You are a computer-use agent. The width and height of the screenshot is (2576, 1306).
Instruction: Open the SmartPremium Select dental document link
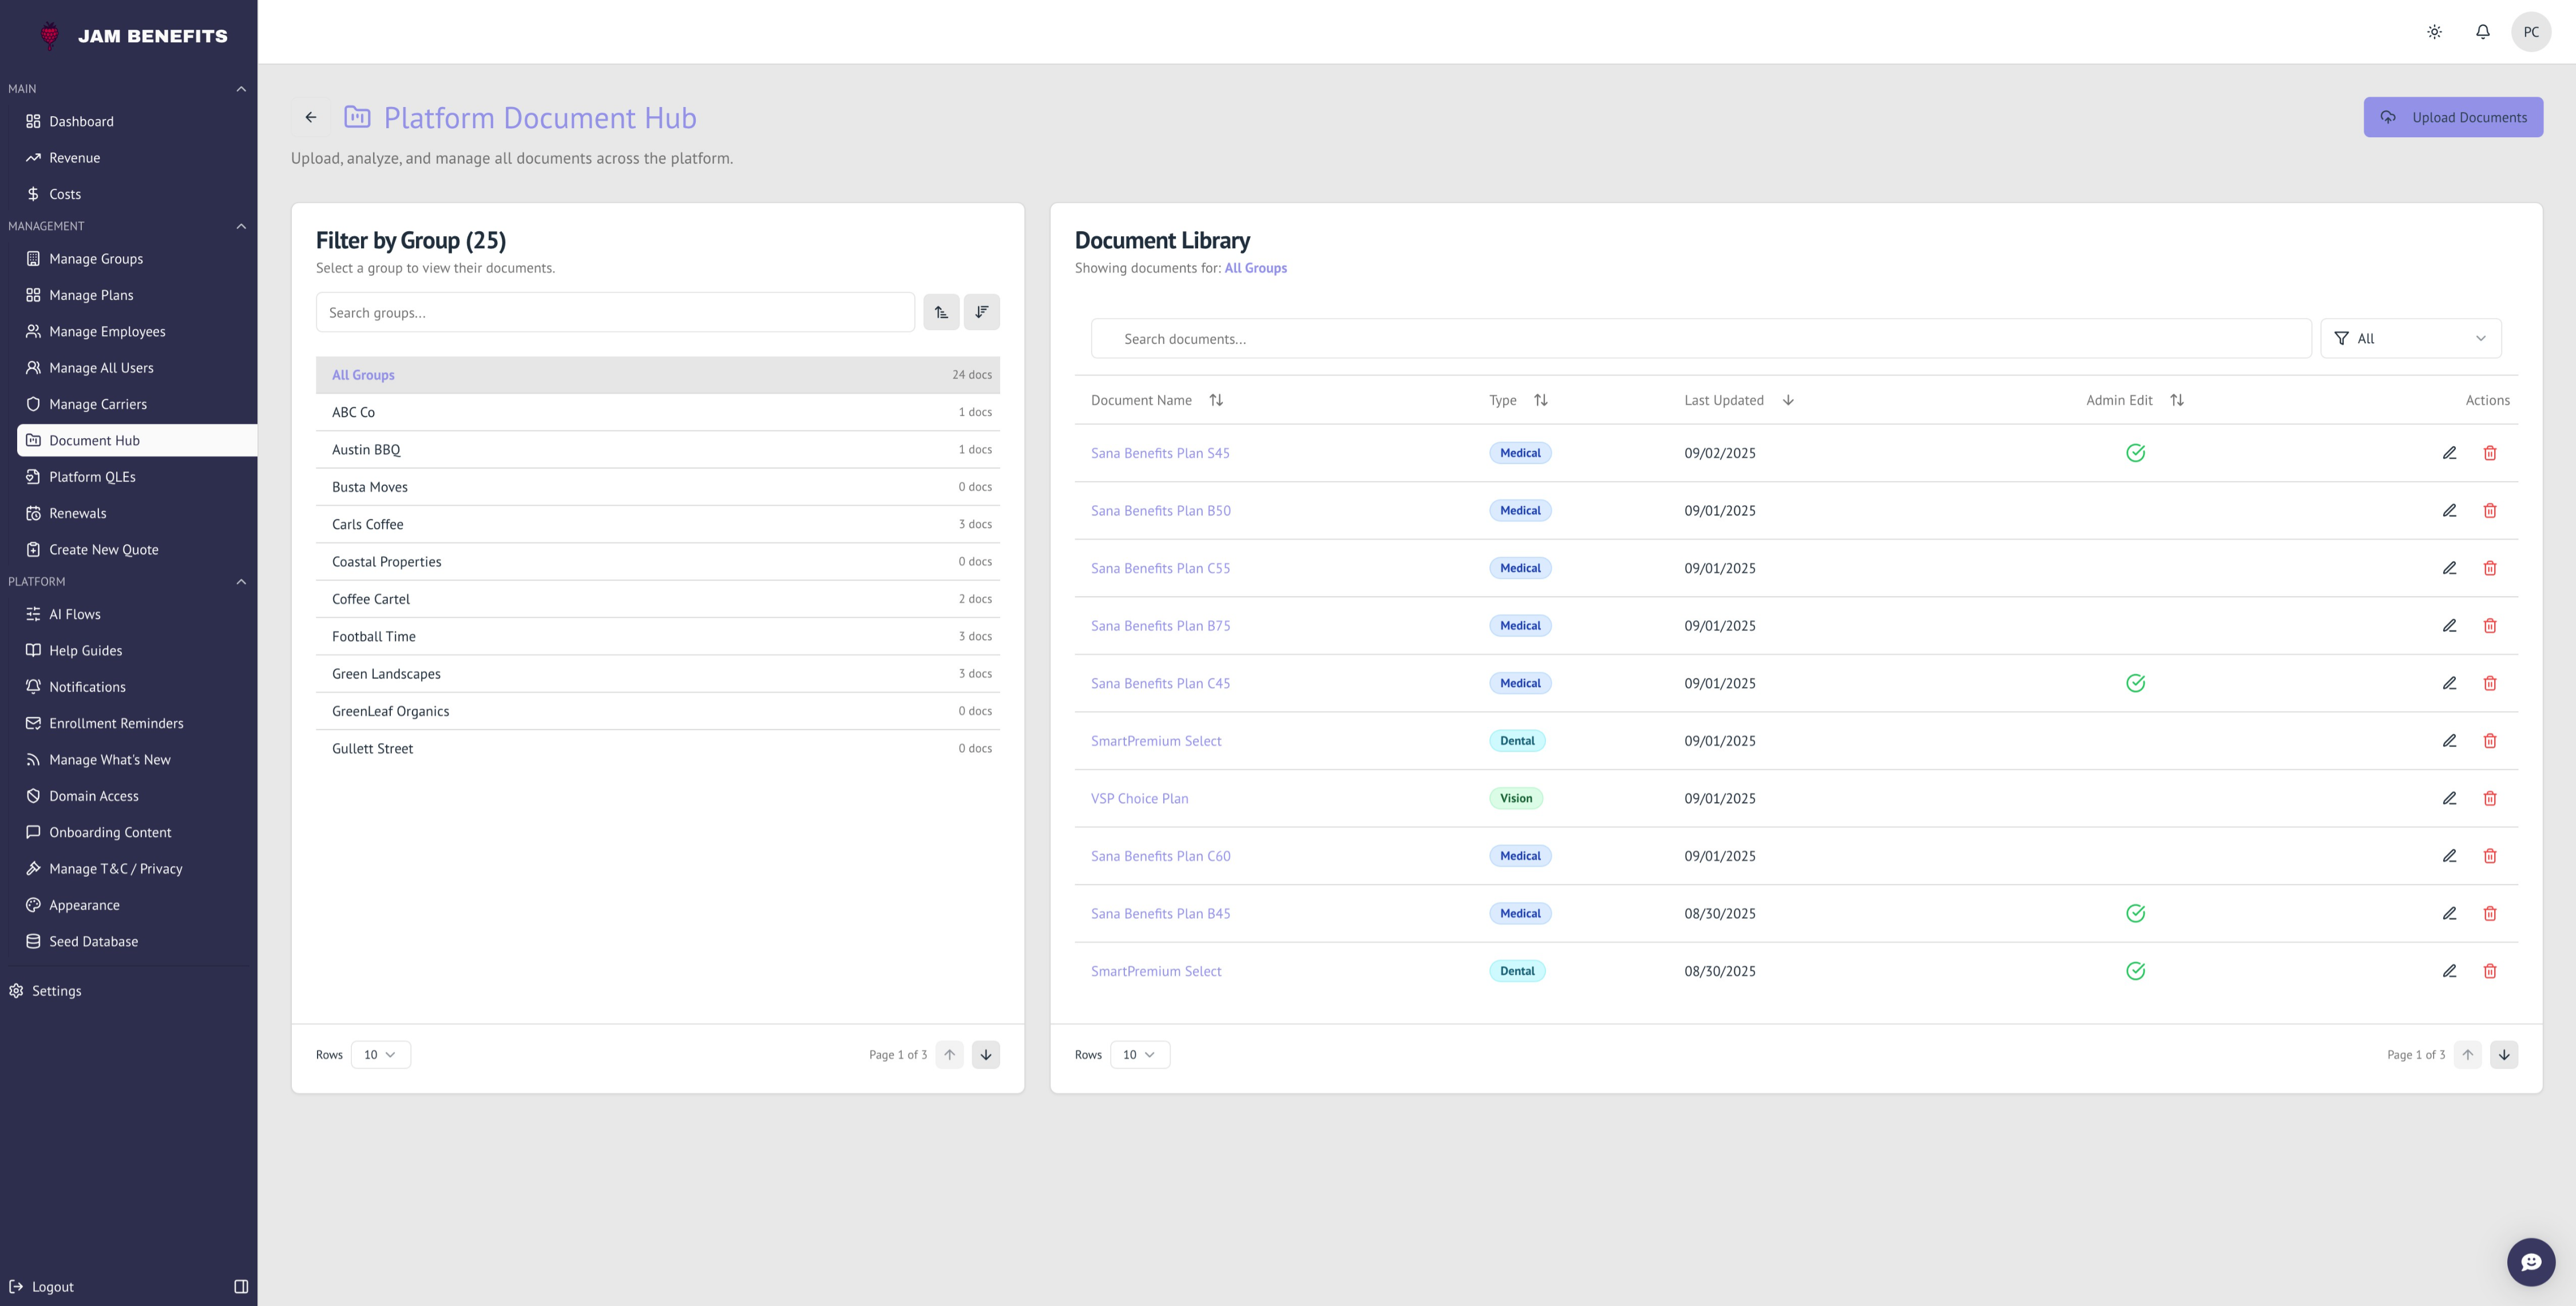[x=1156, y=741]
